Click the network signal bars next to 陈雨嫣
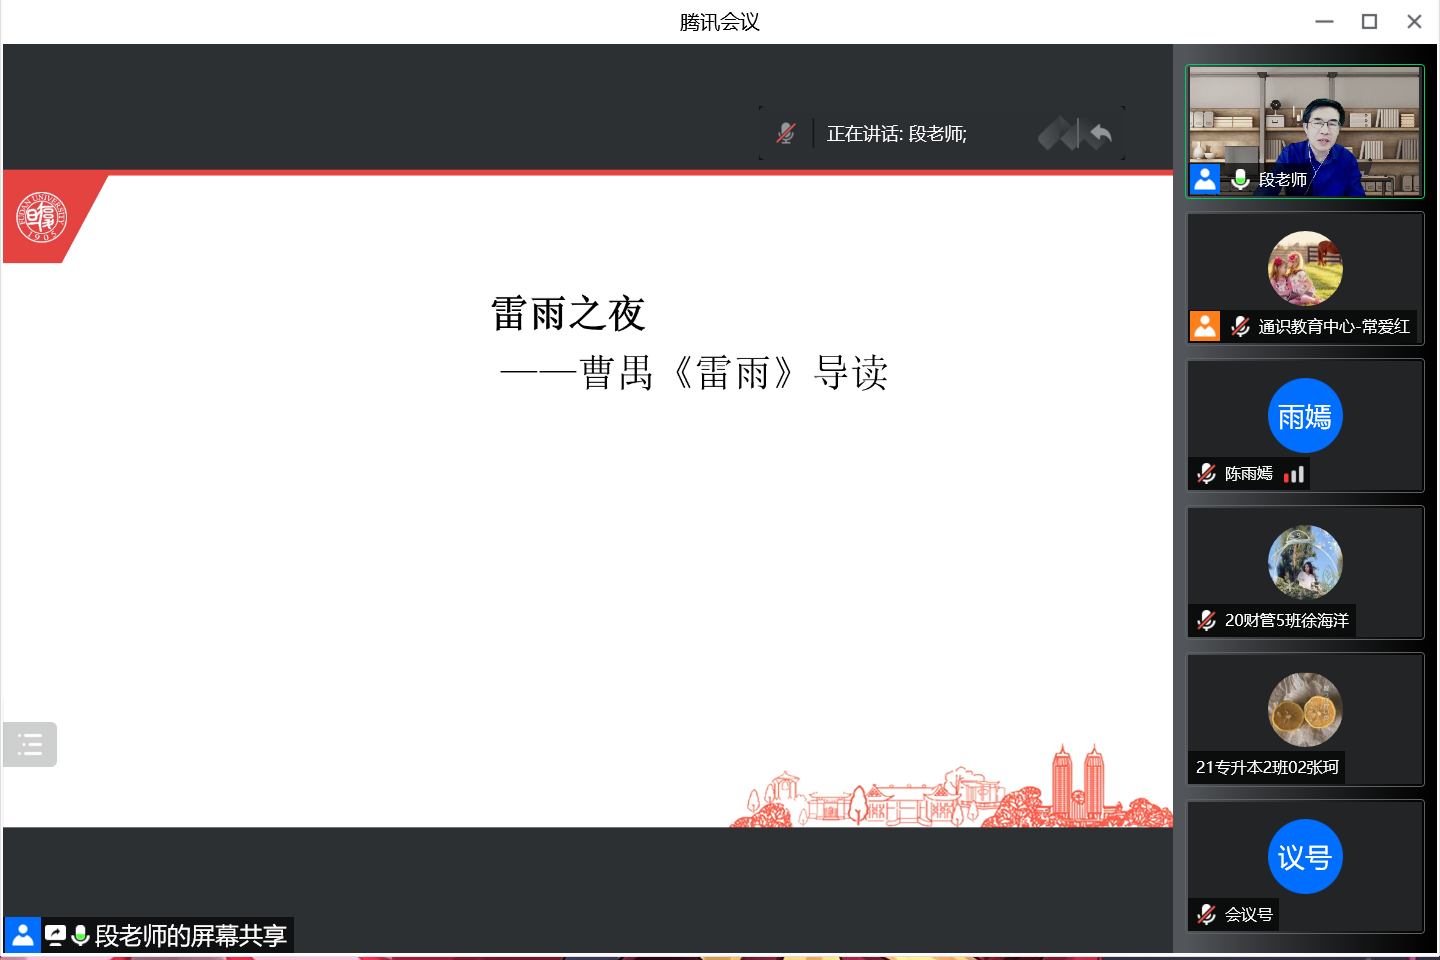 pos(1294,474)
